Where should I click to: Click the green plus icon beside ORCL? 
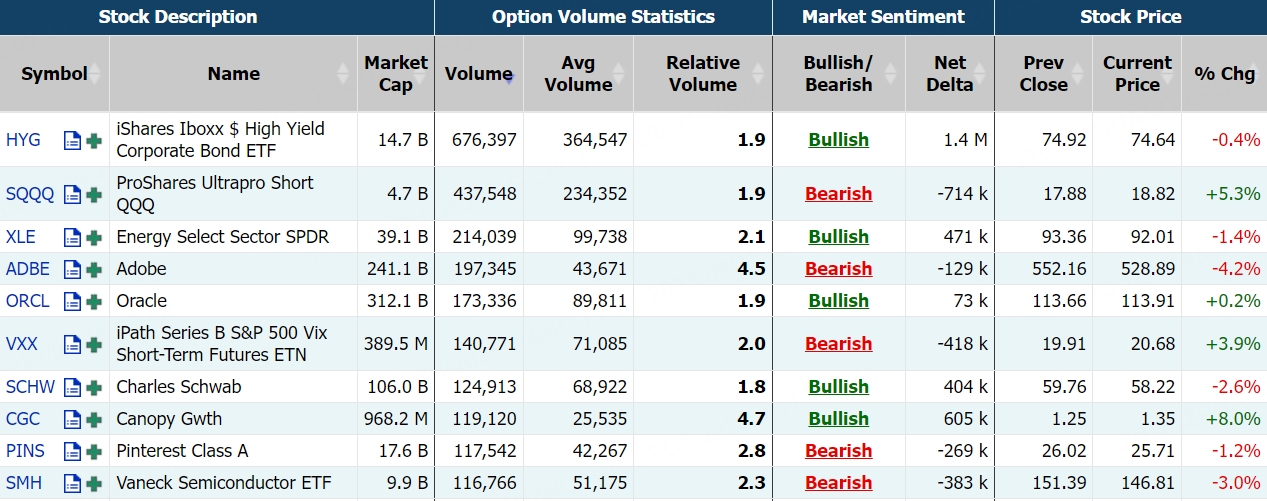94,302
